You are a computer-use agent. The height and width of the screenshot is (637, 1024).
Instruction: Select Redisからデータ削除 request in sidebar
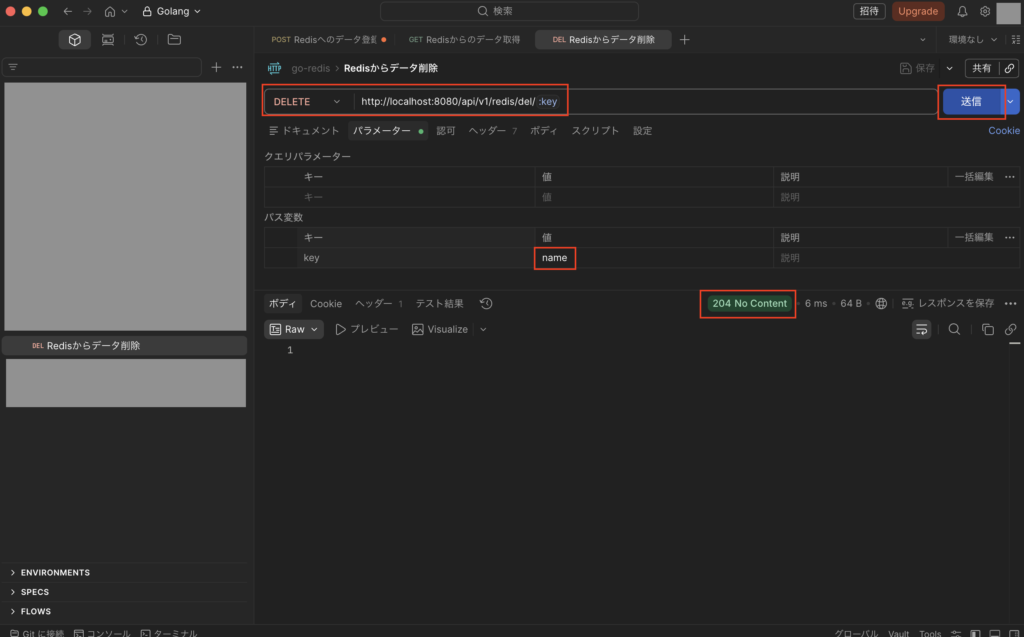coord(93,346)
